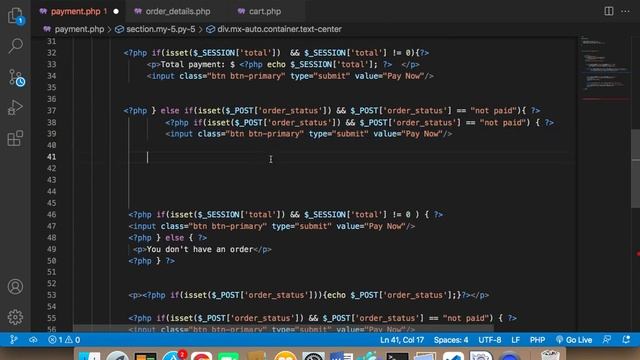Open the Search view in activity bar
This screenshot has height=360, width=640.
tap(16, 46)
